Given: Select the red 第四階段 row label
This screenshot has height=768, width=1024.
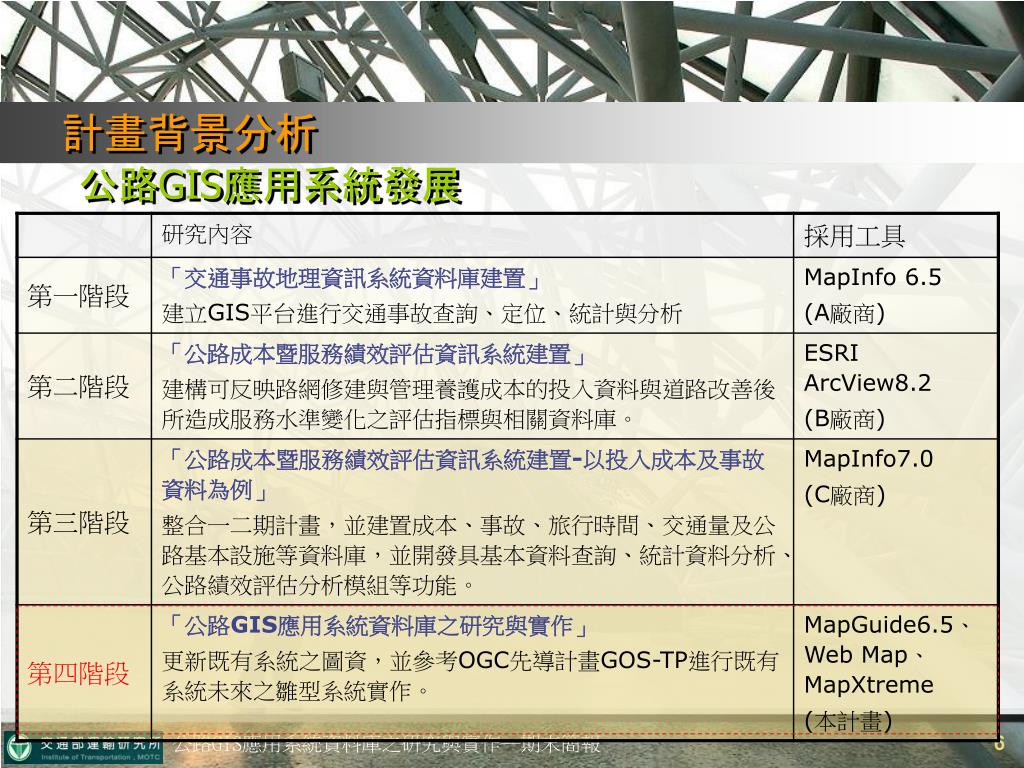Looking at the screenshot, I should click(78, 673).
